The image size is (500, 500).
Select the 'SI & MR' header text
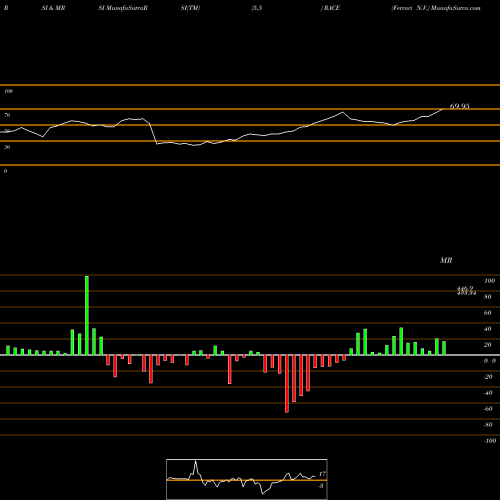click(x=53, y=8)
